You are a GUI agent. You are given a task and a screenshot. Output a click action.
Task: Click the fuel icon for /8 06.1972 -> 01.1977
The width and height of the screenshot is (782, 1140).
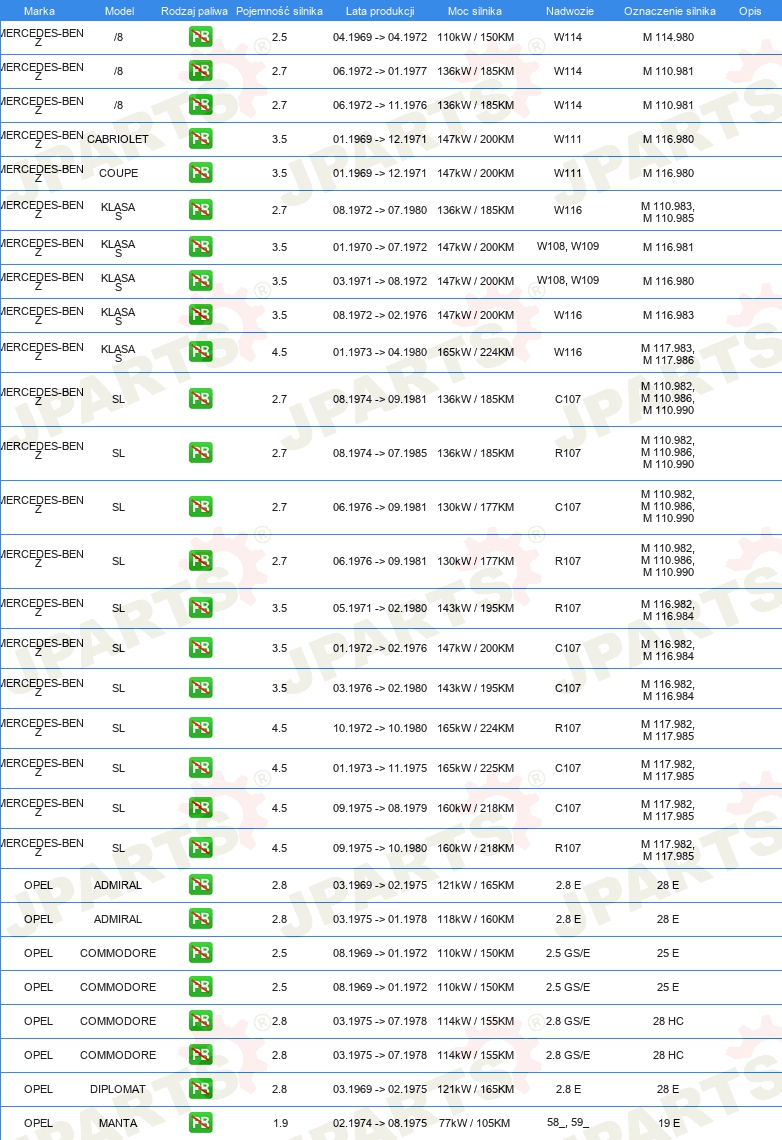tap(201, 71)
